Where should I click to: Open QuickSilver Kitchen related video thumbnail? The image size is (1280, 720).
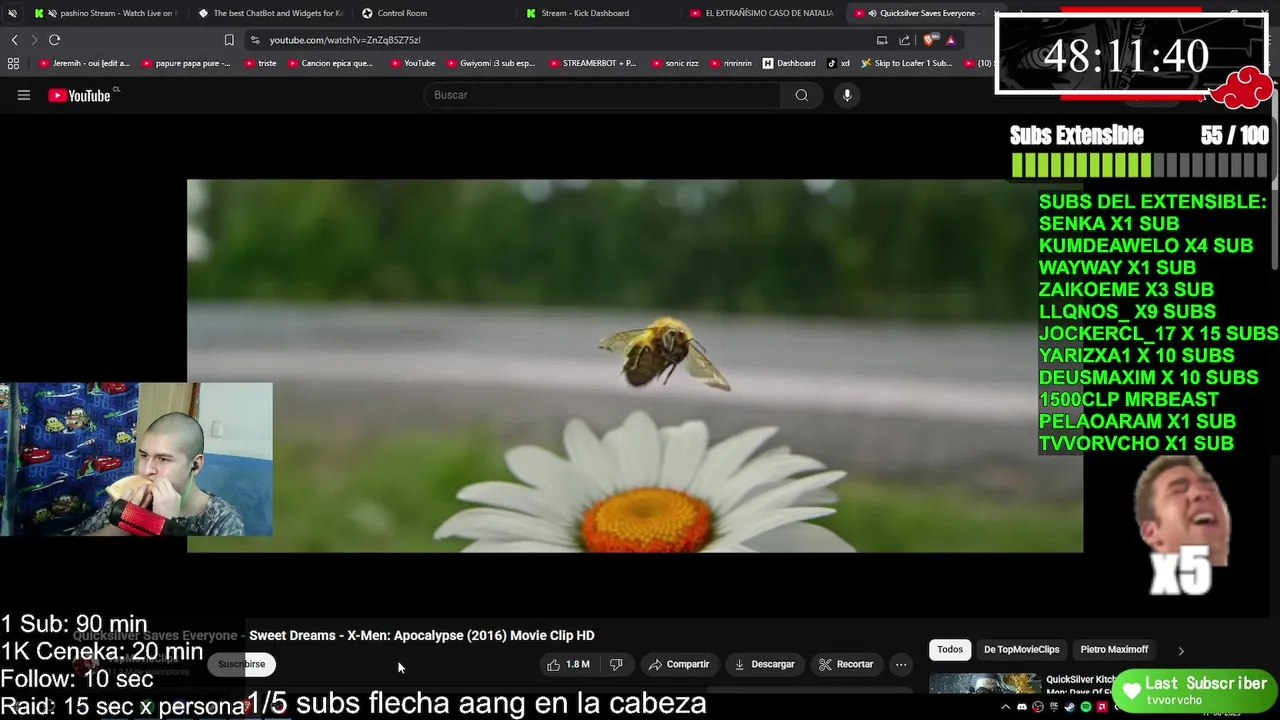pyautogui.click(x=984, y=684)
